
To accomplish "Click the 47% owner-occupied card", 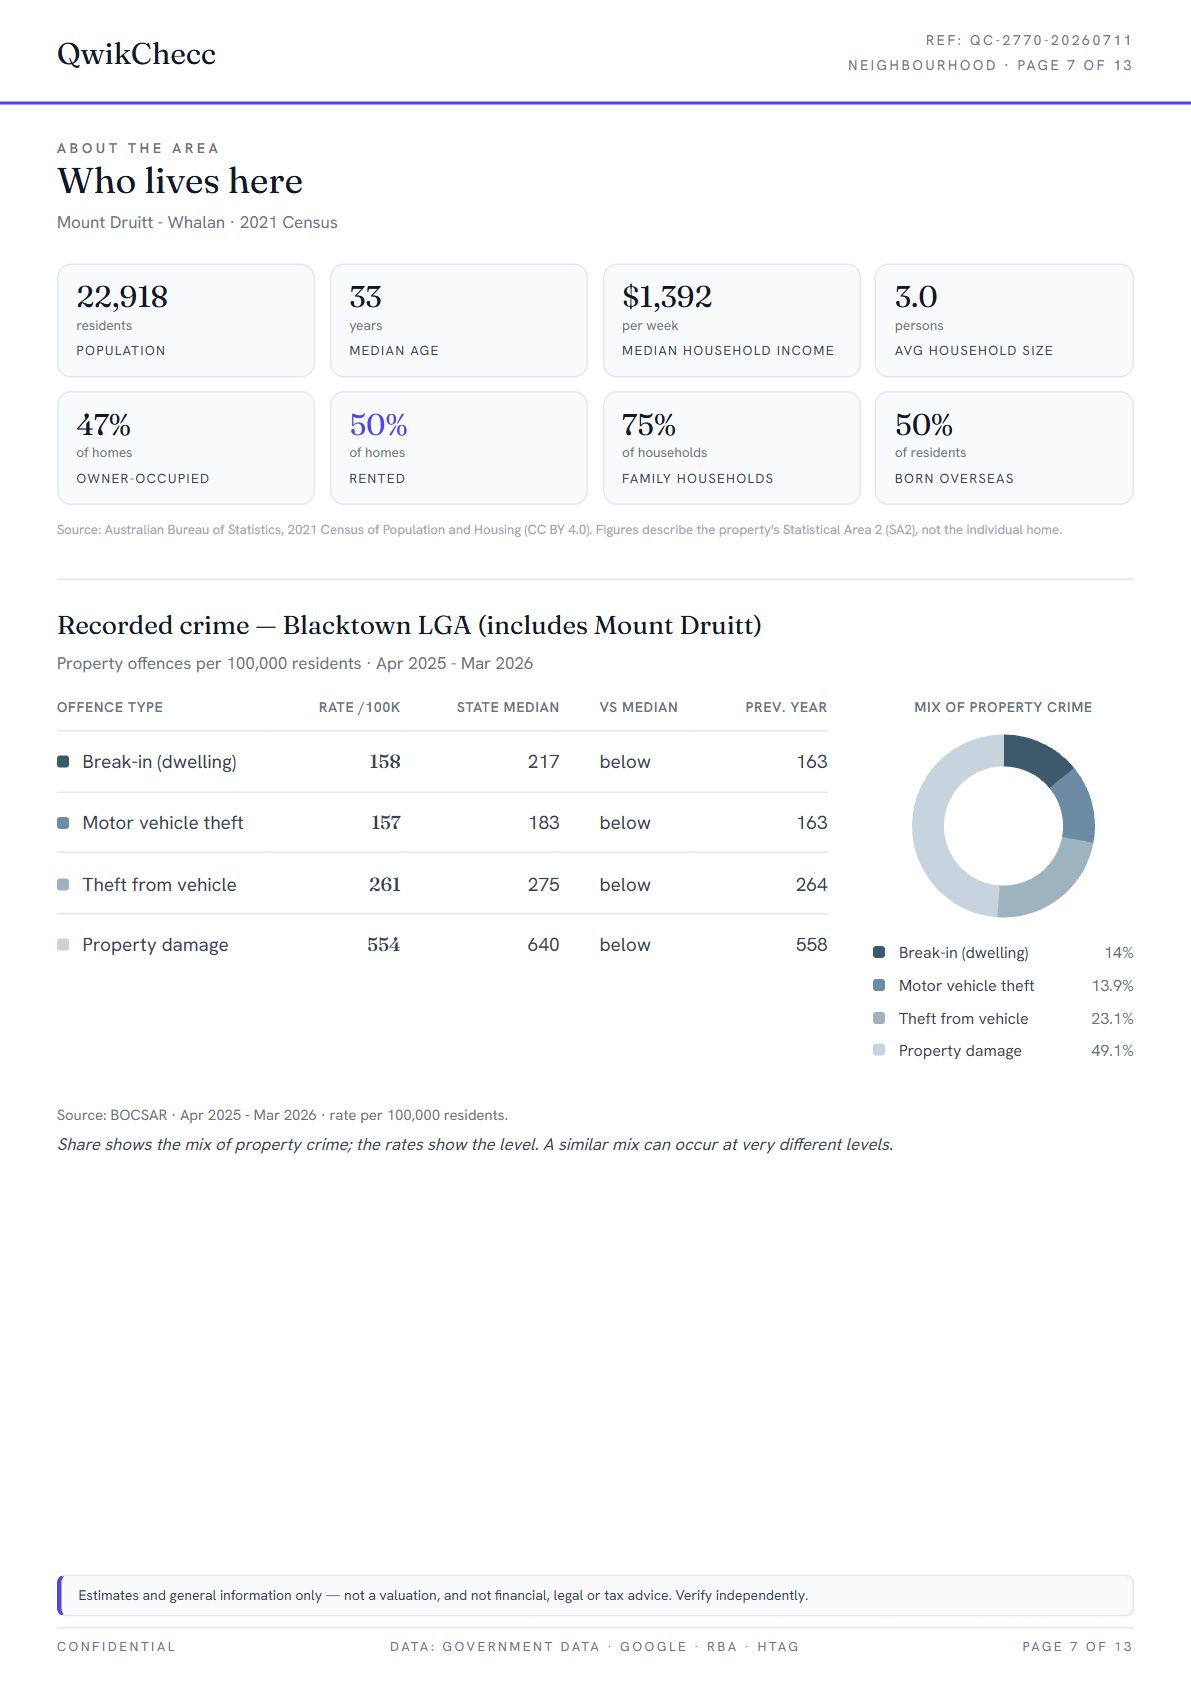I will point(186,448).
